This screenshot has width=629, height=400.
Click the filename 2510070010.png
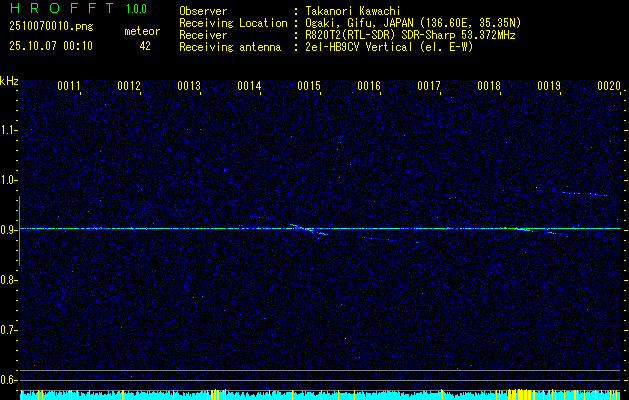tap(51, 27)
